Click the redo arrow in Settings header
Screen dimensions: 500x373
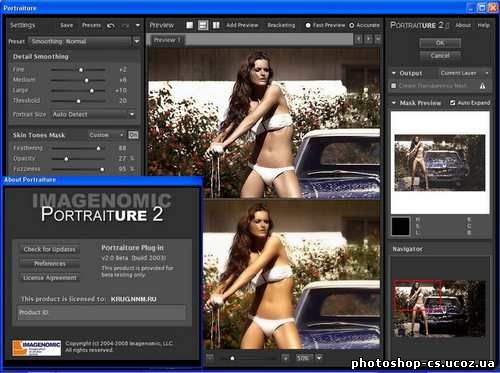click(125, 25)
